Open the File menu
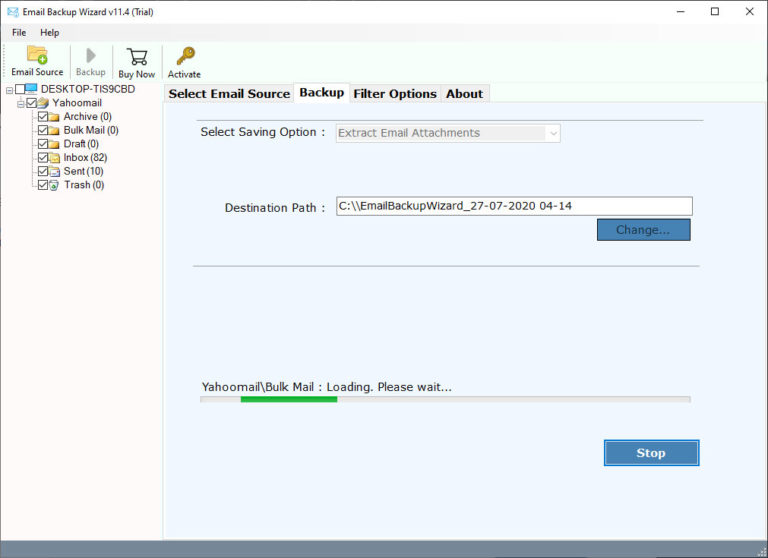Viewport: 768px width, 558px height. (x=19, y=32)
